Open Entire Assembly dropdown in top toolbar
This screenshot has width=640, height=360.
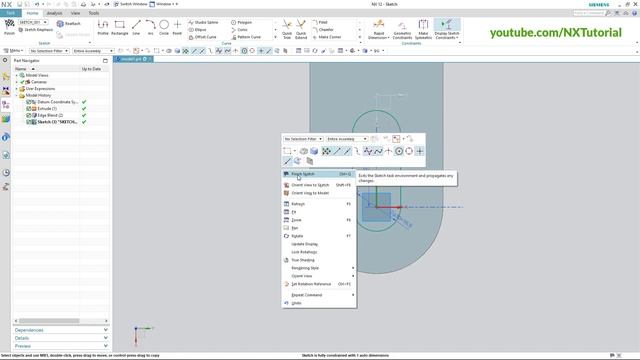click(93, 51)
